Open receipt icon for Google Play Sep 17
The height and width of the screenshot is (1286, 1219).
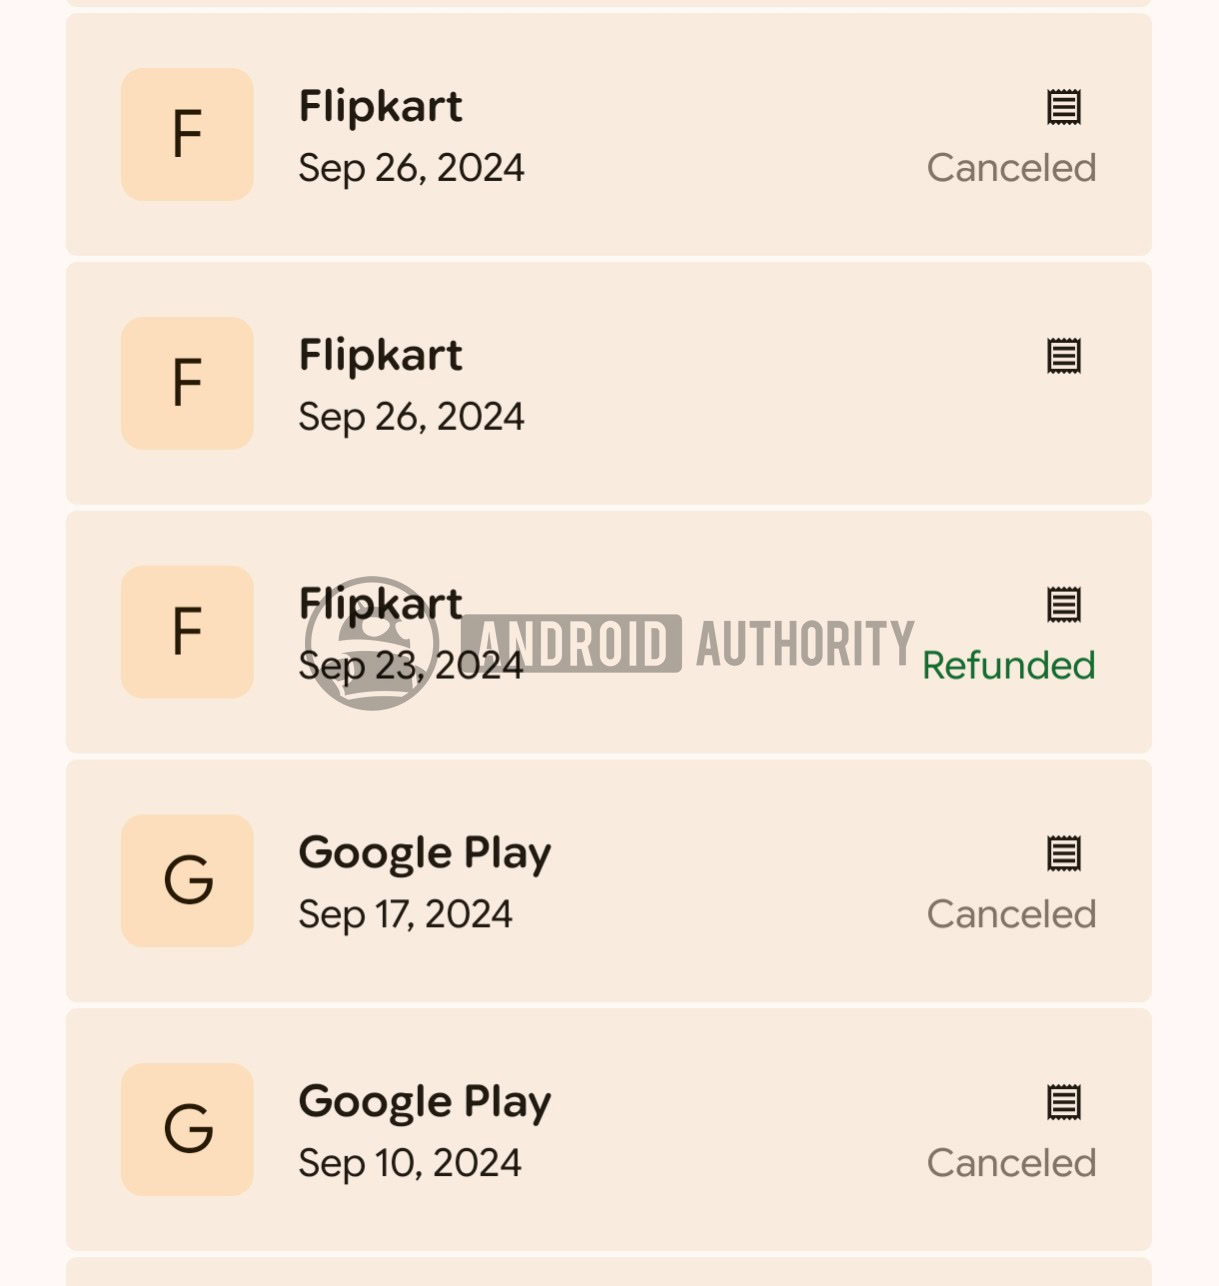pos(1064,854)
